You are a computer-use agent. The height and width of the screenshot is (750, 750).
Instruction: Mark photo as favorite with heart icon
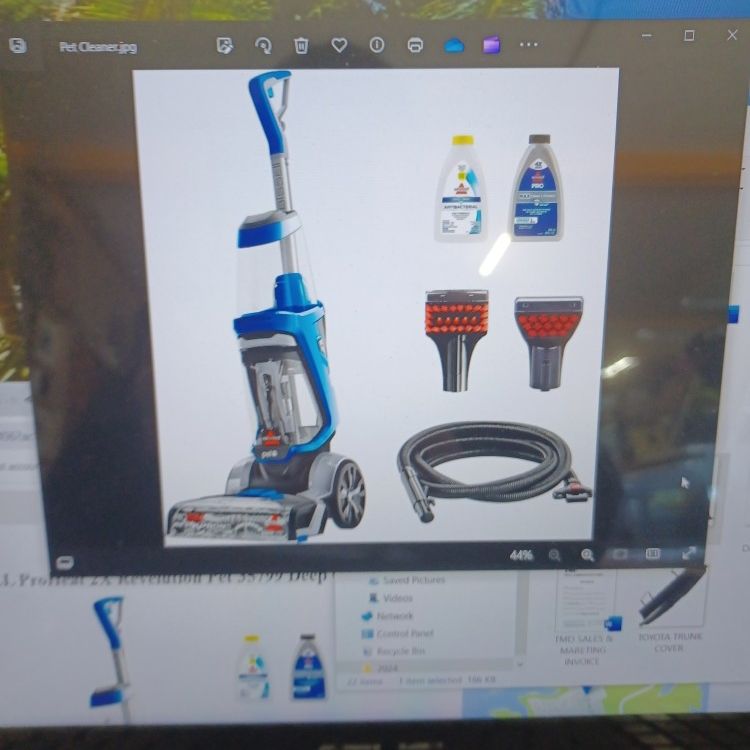[x=339, y=45]
